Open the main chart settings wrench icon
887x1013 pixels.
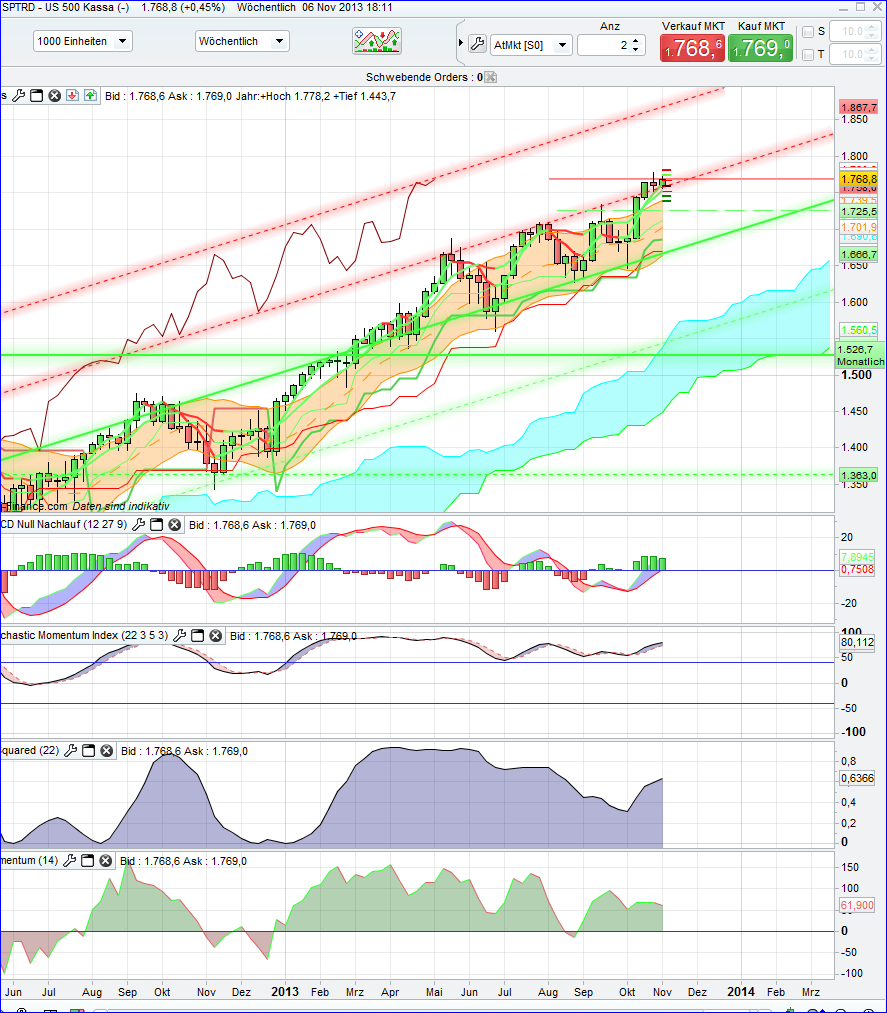[x=19, y=95]
